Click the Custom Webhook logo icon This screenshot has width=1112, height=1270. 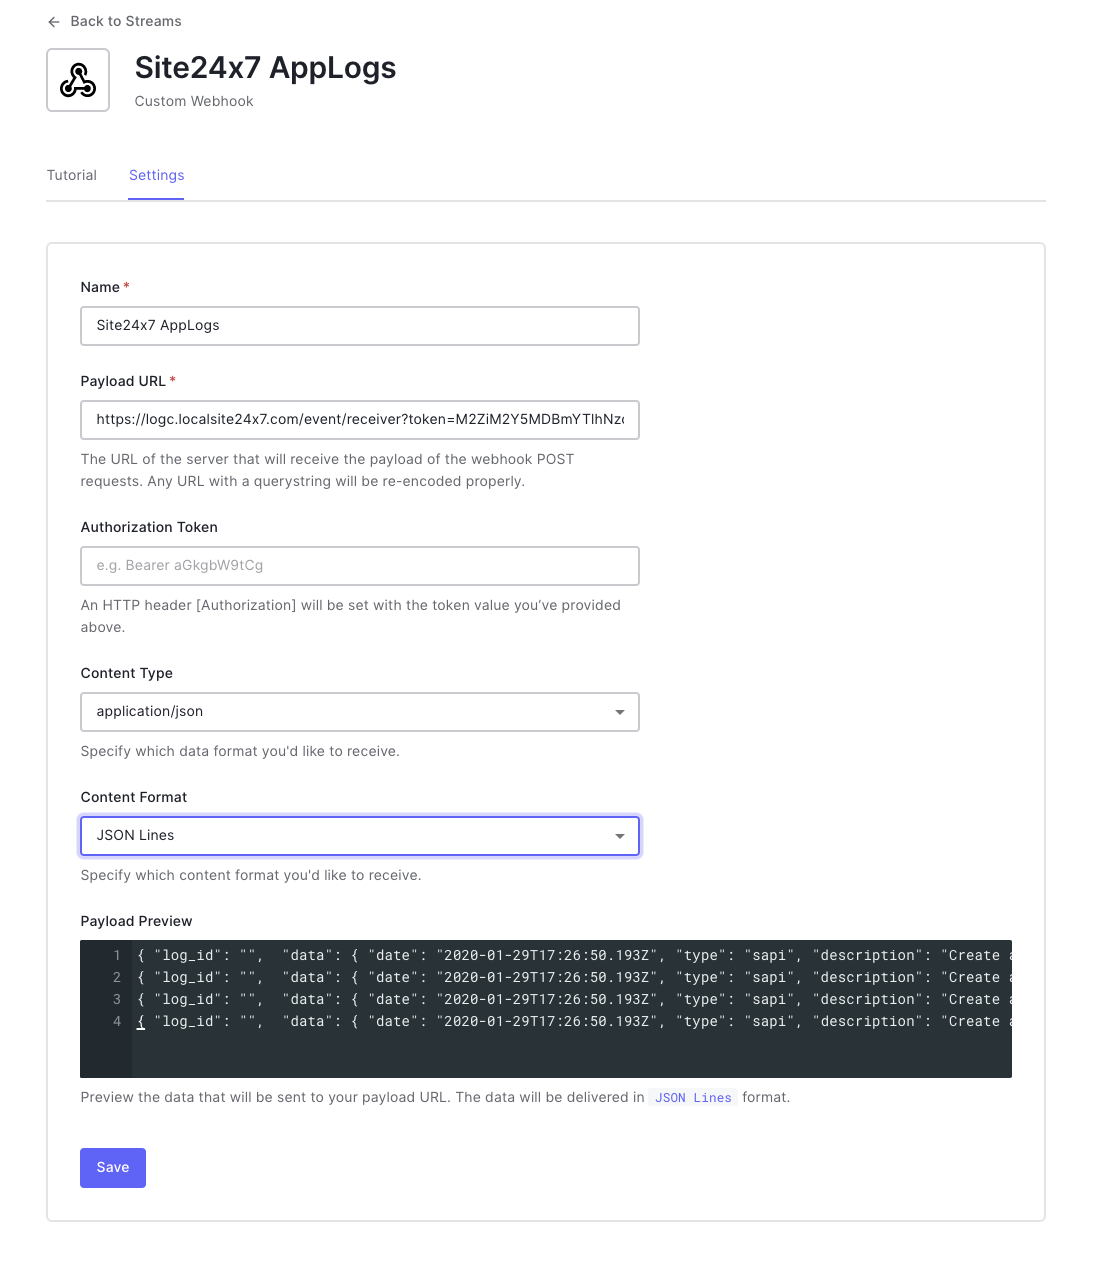[x=77, y=80]
